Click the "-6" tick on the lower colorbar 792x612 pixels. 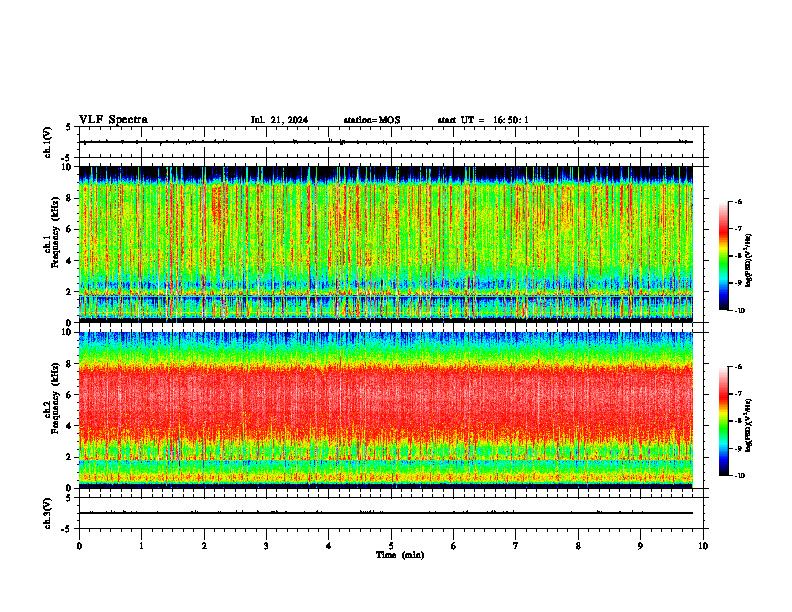(x=738, y=367)
